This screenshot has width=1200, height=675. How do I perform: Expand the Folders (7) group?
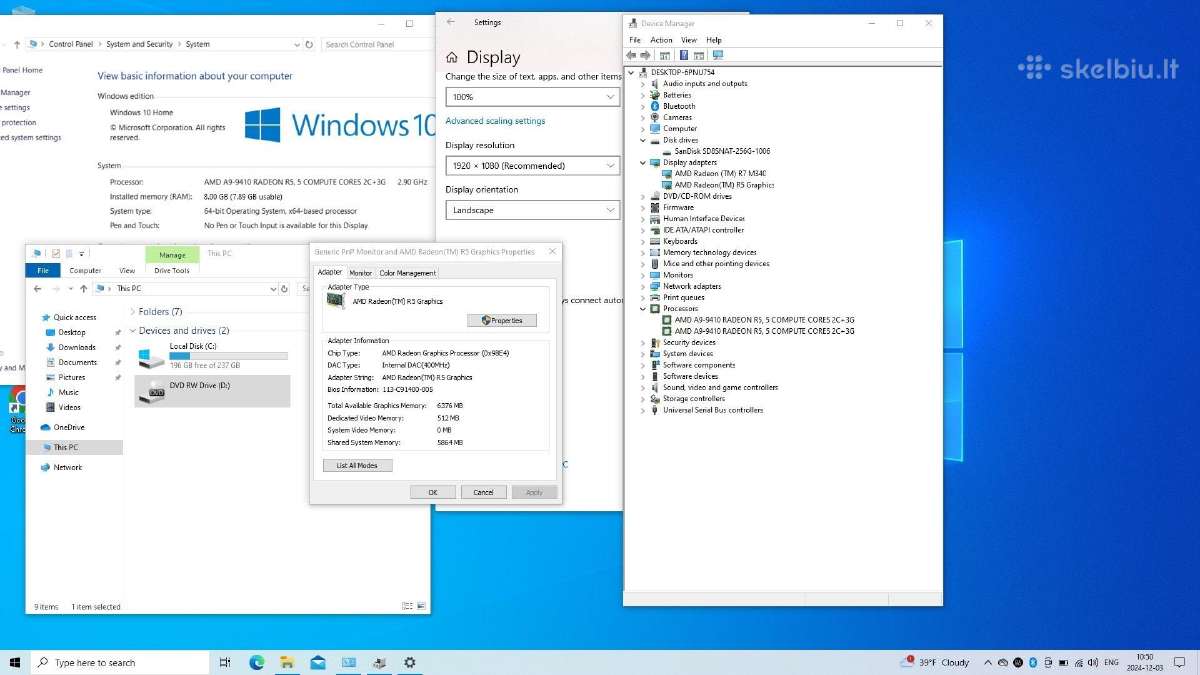[x=131, y=312]
